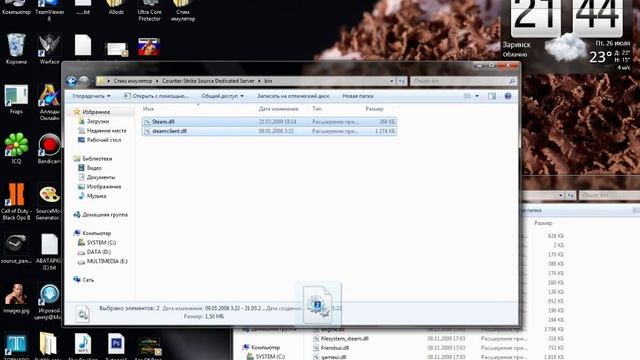The image size is (640, 360).
Task: Select the images.jpg desktop picture
Action: click(16, 298)
